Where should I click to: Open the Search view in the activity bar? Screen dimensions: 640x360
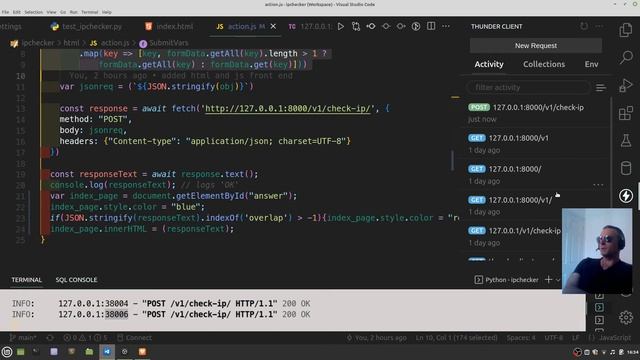626,57
